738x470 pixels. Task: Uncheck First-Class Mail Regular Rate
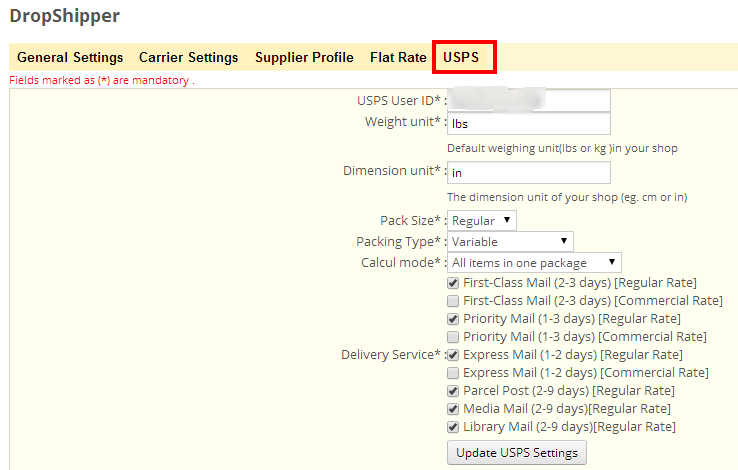click(x=453, y=283)
